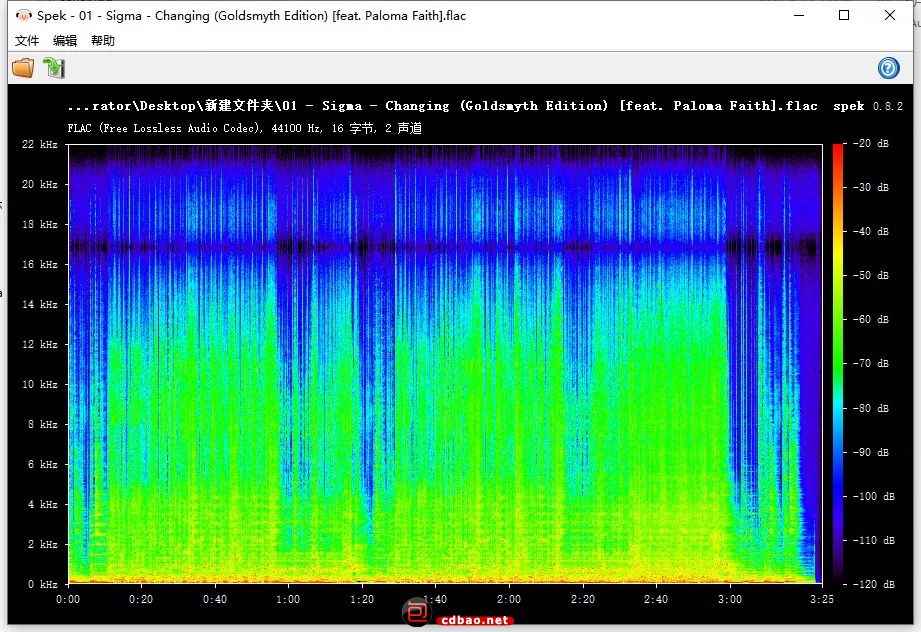Image resolution: width=921 pixels, height=632 pixels.
Task: Click the "spek 0.8.2" version label
Action: point(868,106)
